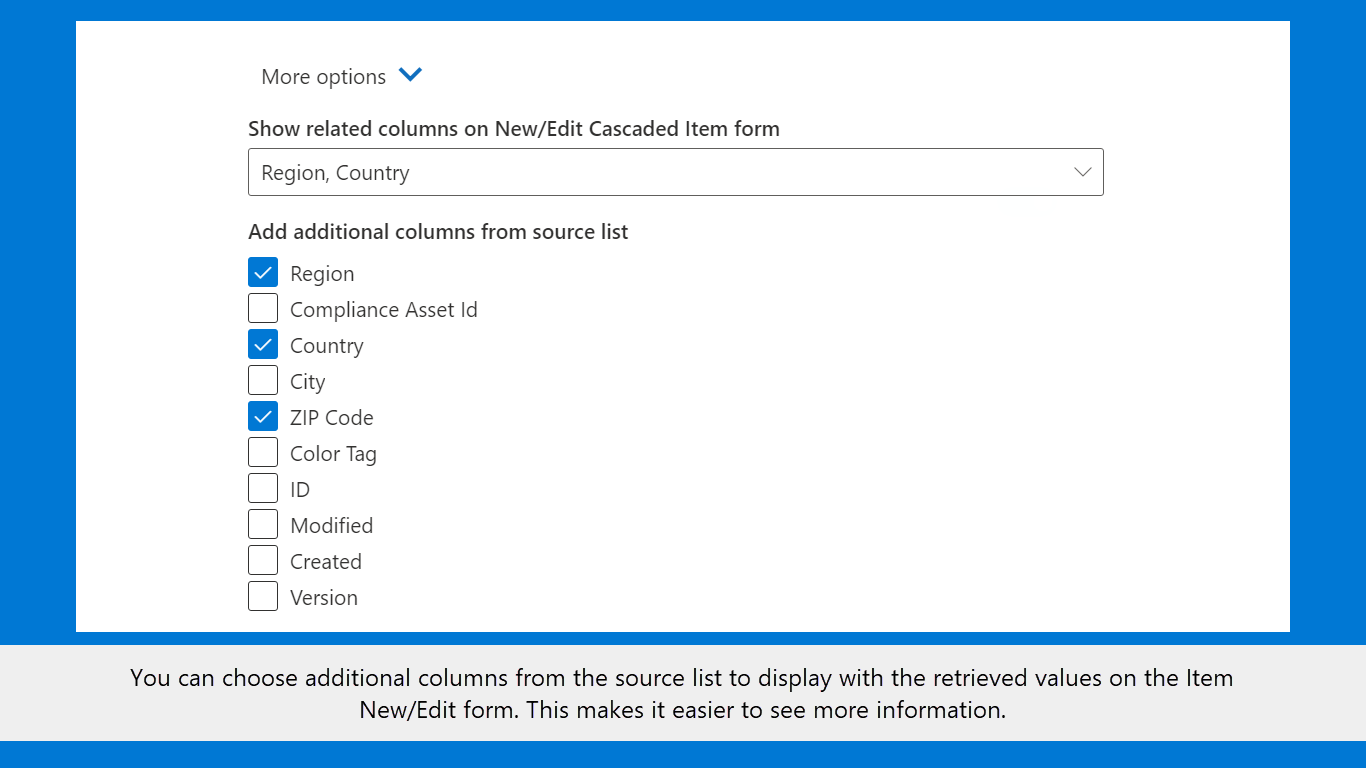Uncheck the Region checkbox
Image resolution: width=1366 pixels, height=768 pixels.
263,272
